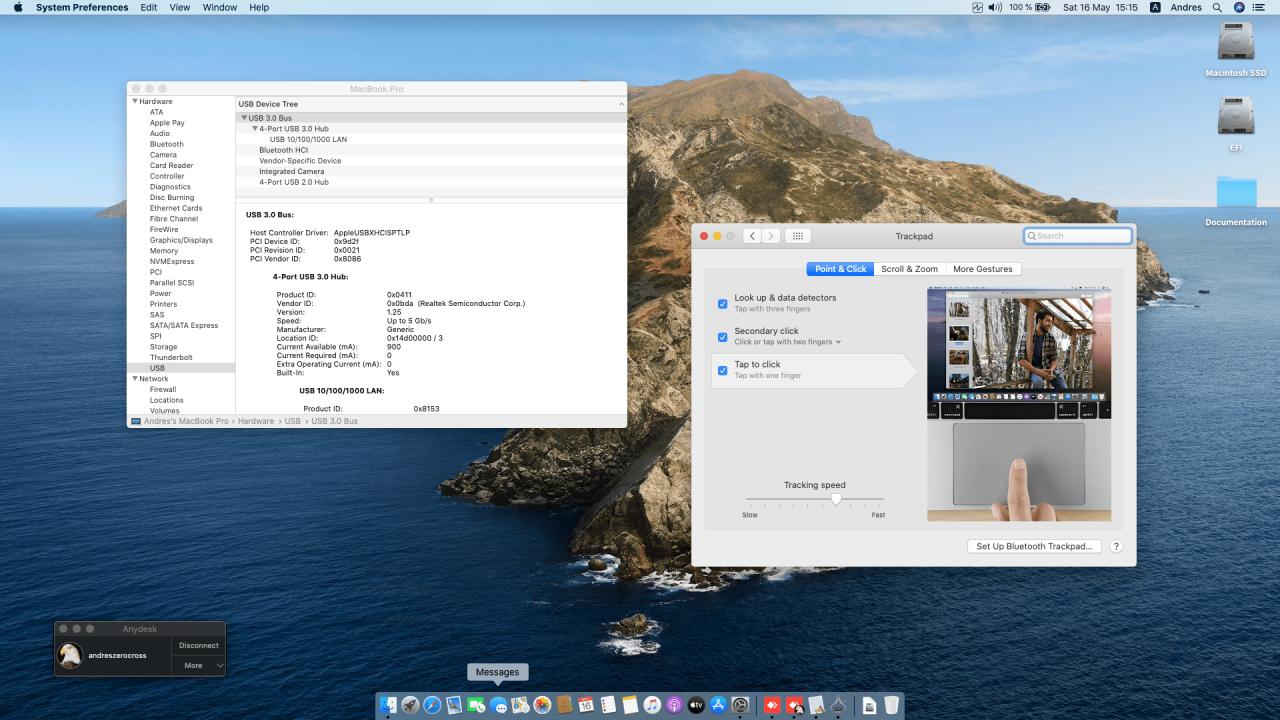Image resolution: width=1280 pixels, height=720 pixels.
Task: Launch Music from the Dock
Action: (x=652, y=705)
